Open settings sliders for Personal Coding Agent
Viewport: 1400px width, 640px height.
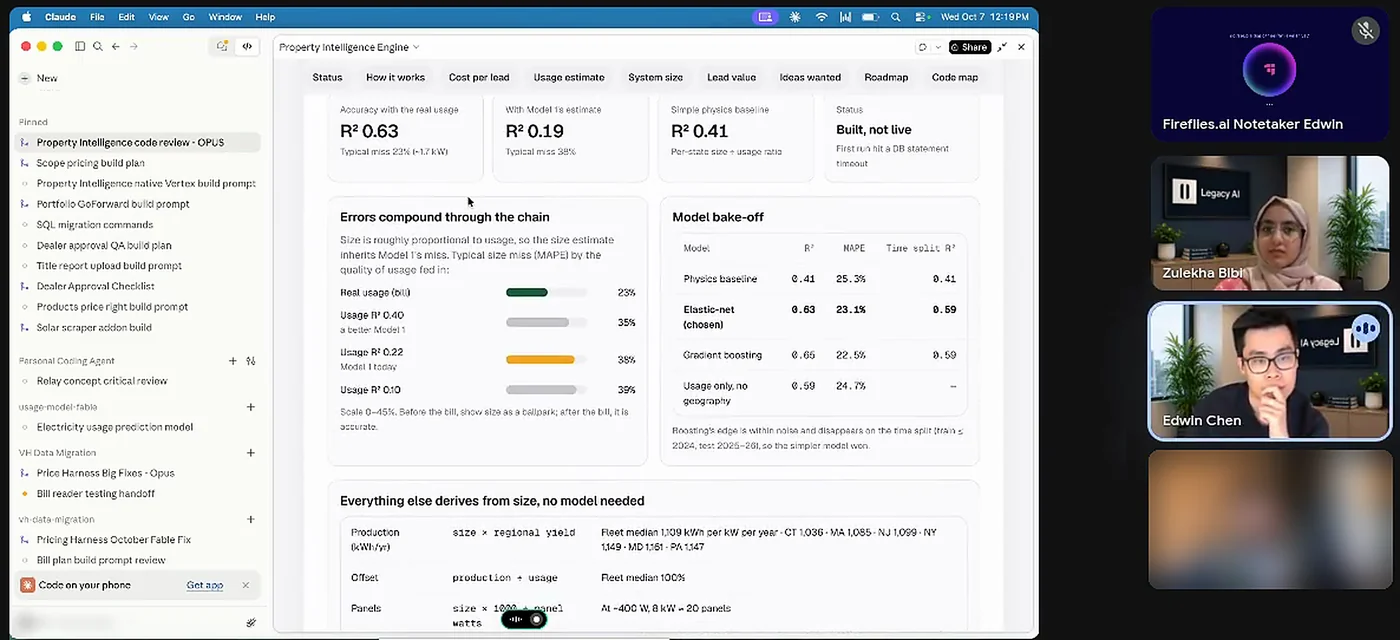251,361
